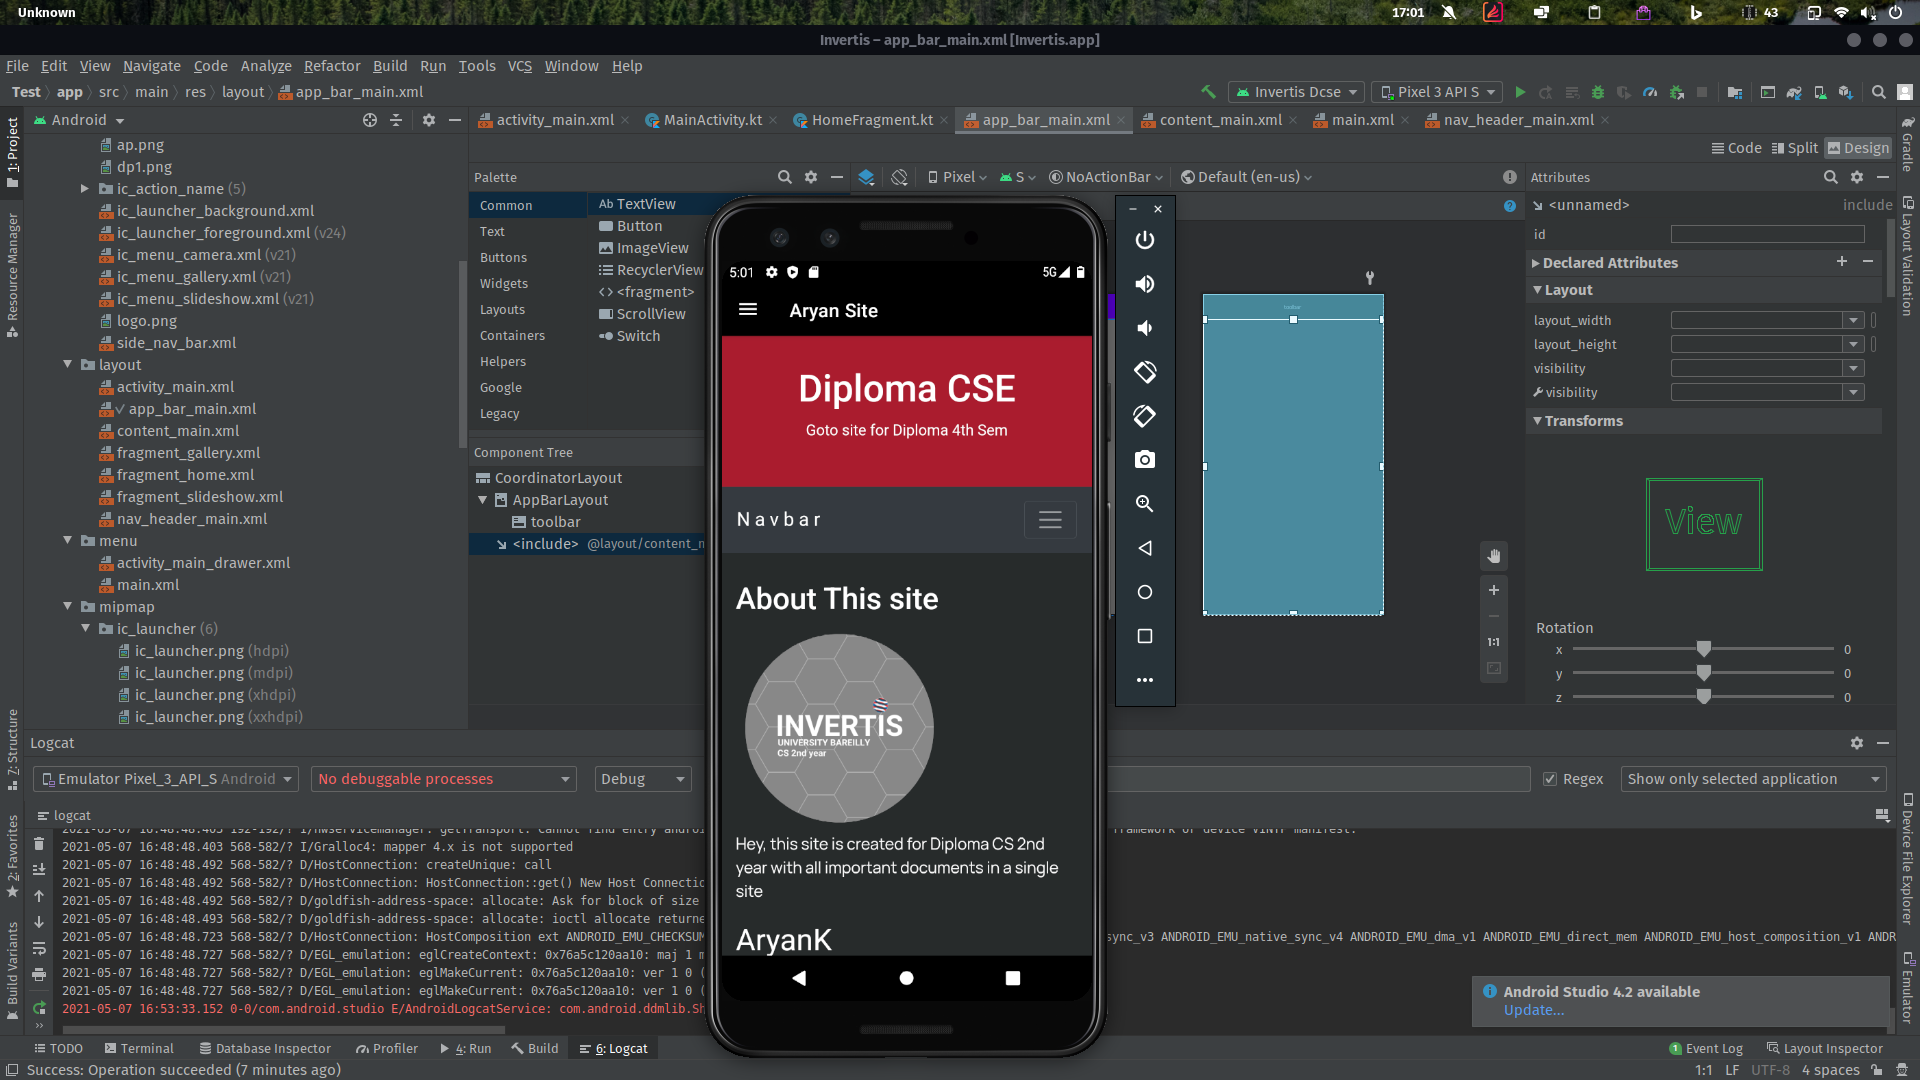Image resolution: width=1920 pixels, height=1080 pixels.
Task: Toggle the Regex checkbox in Logcat
Action: click(x=1550, y=779)
